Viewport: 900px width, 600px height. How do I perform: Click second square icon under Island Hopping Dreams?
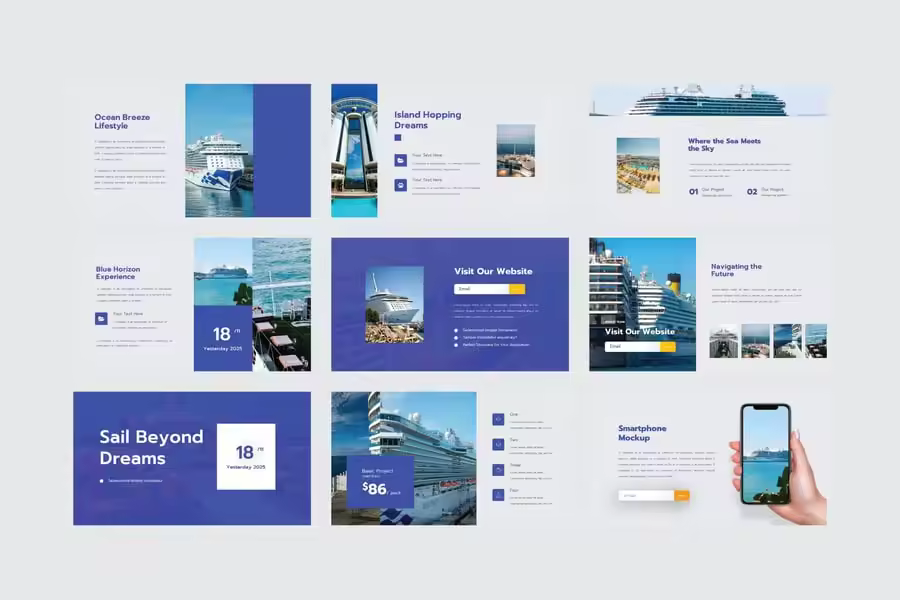[x=400, y=185]
